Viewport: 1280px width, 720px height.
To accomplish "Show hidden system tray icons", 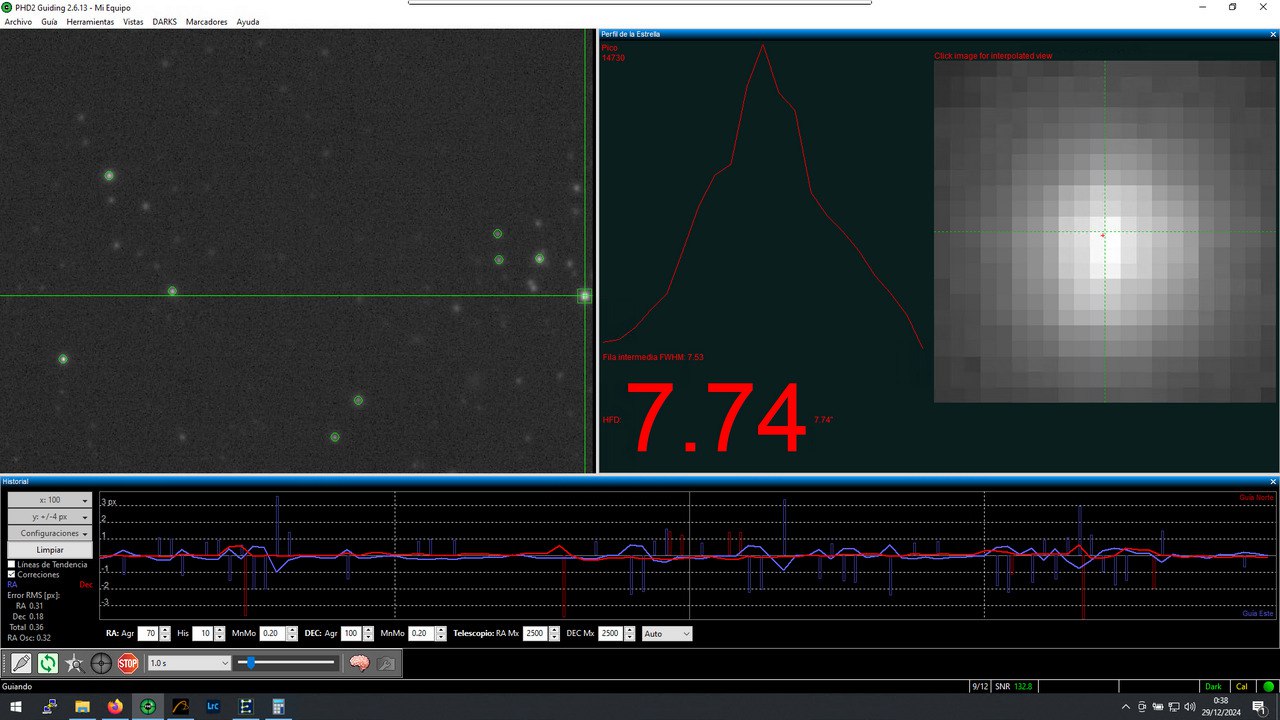I will (x=1126, y=707).
